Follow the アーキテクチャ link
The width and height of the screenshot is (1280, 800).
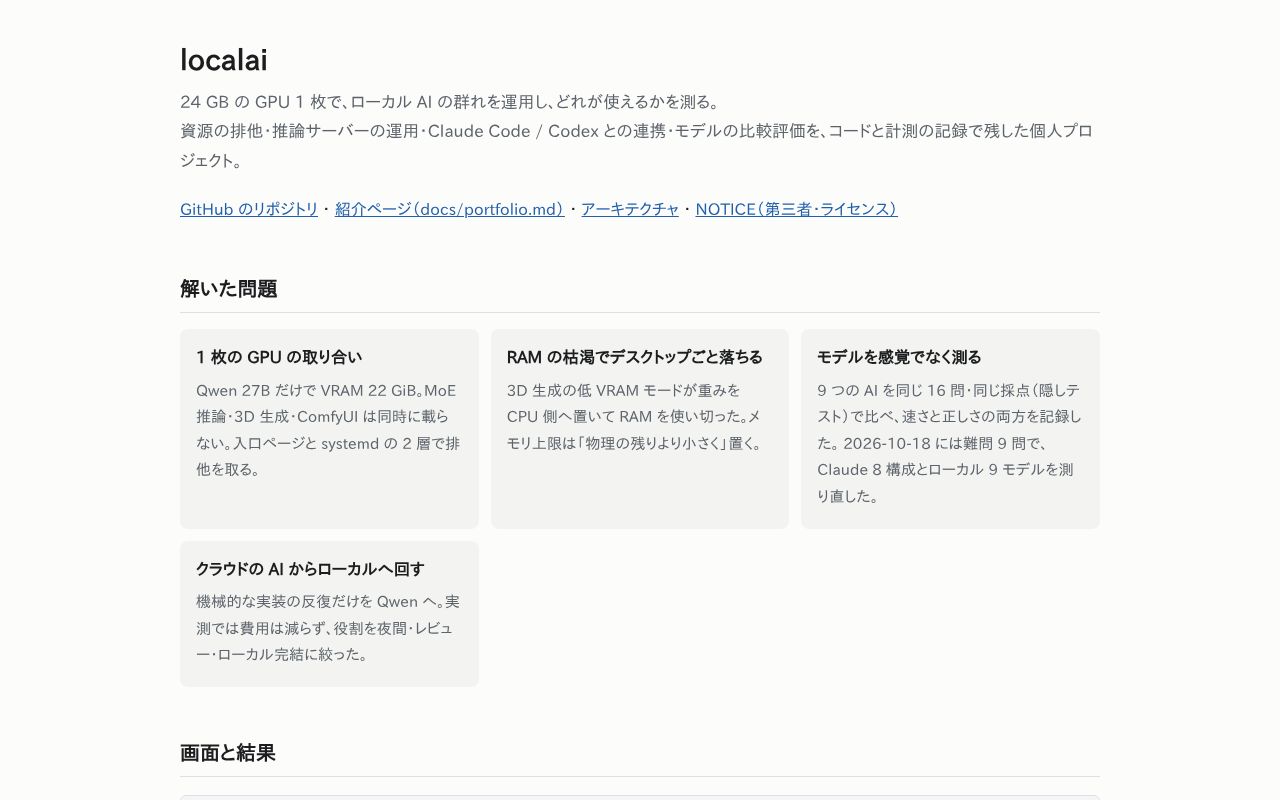click(x=630, y=209)
